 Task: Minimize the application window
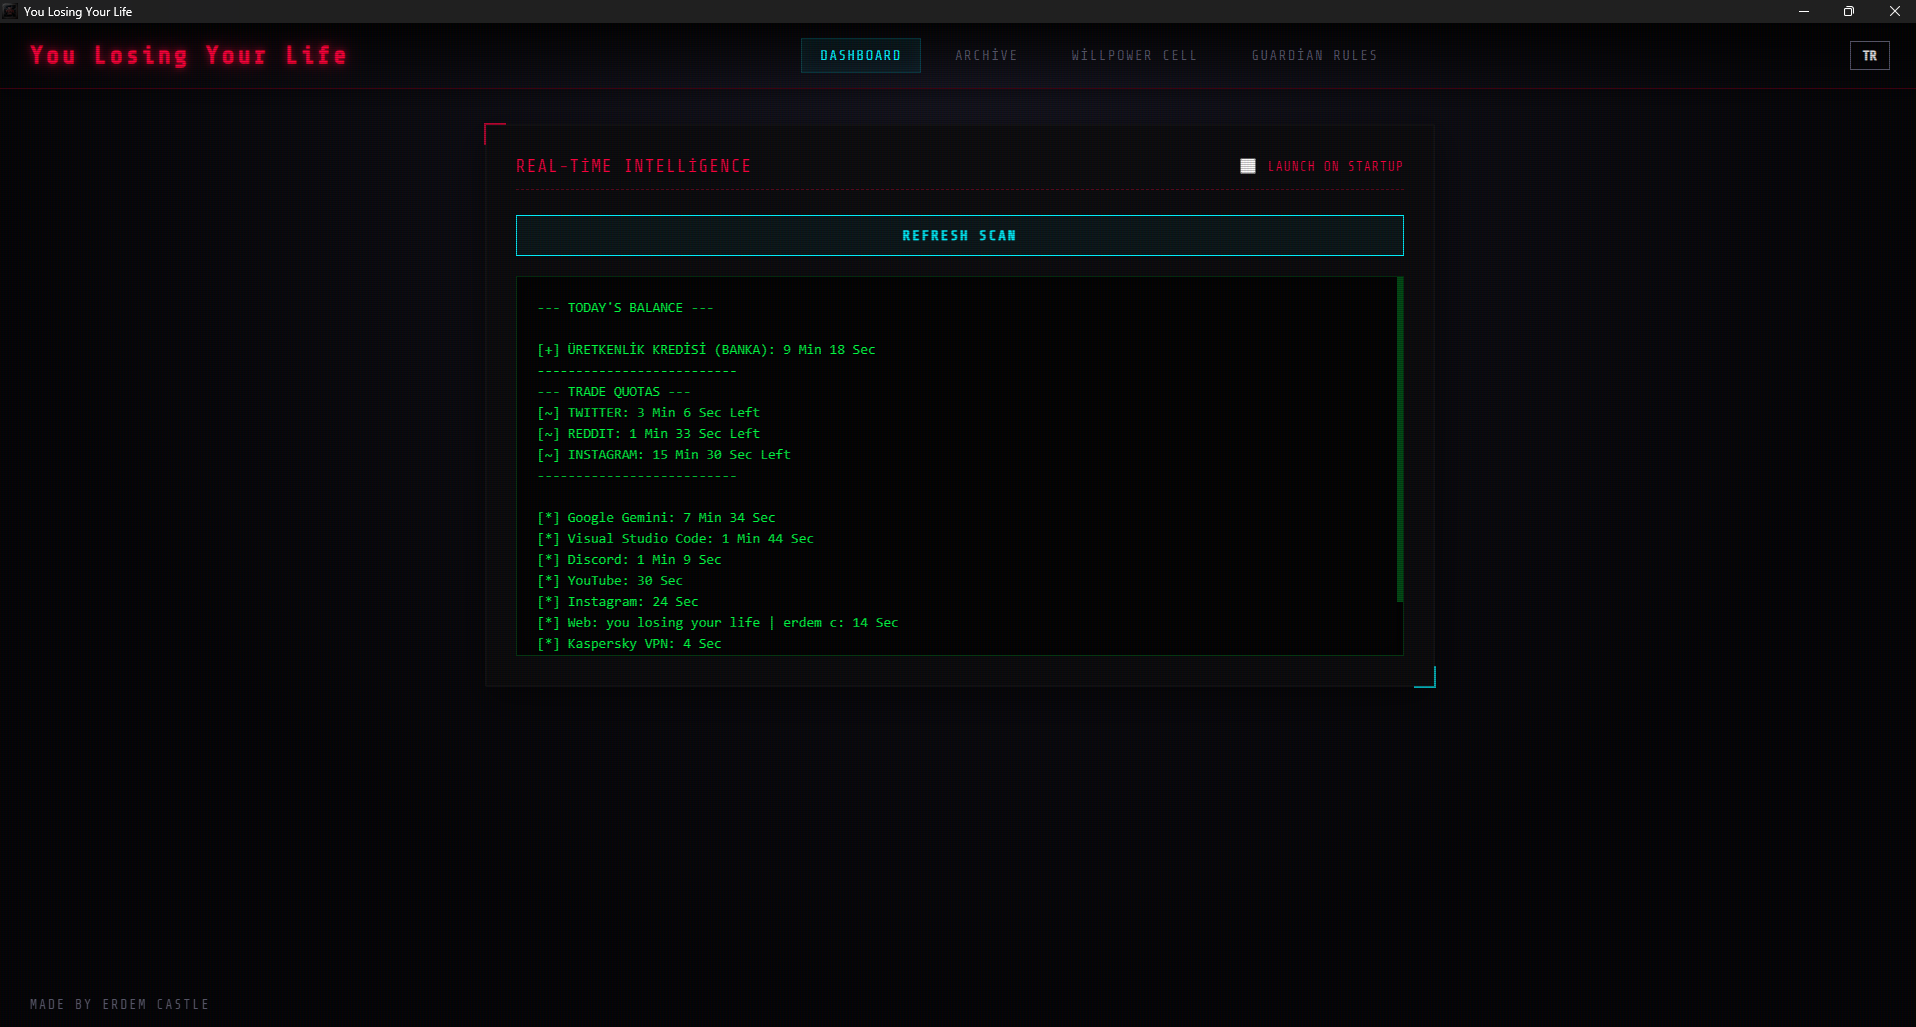(x=1803, y=11)
